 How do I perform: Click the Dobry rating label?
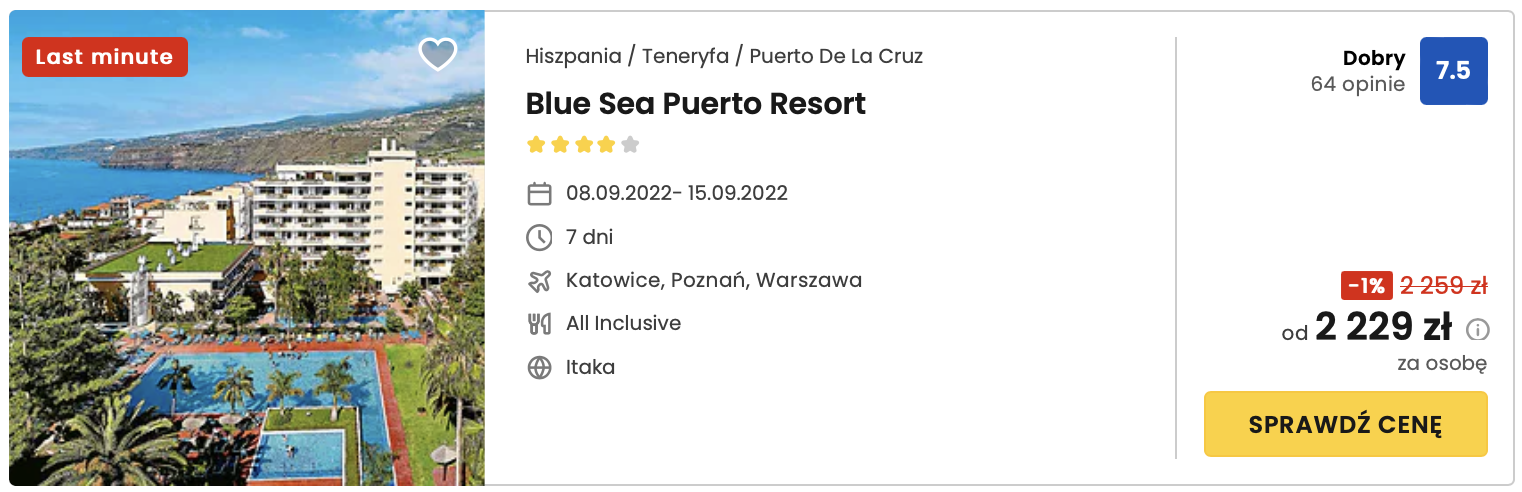click(1374, 59)
